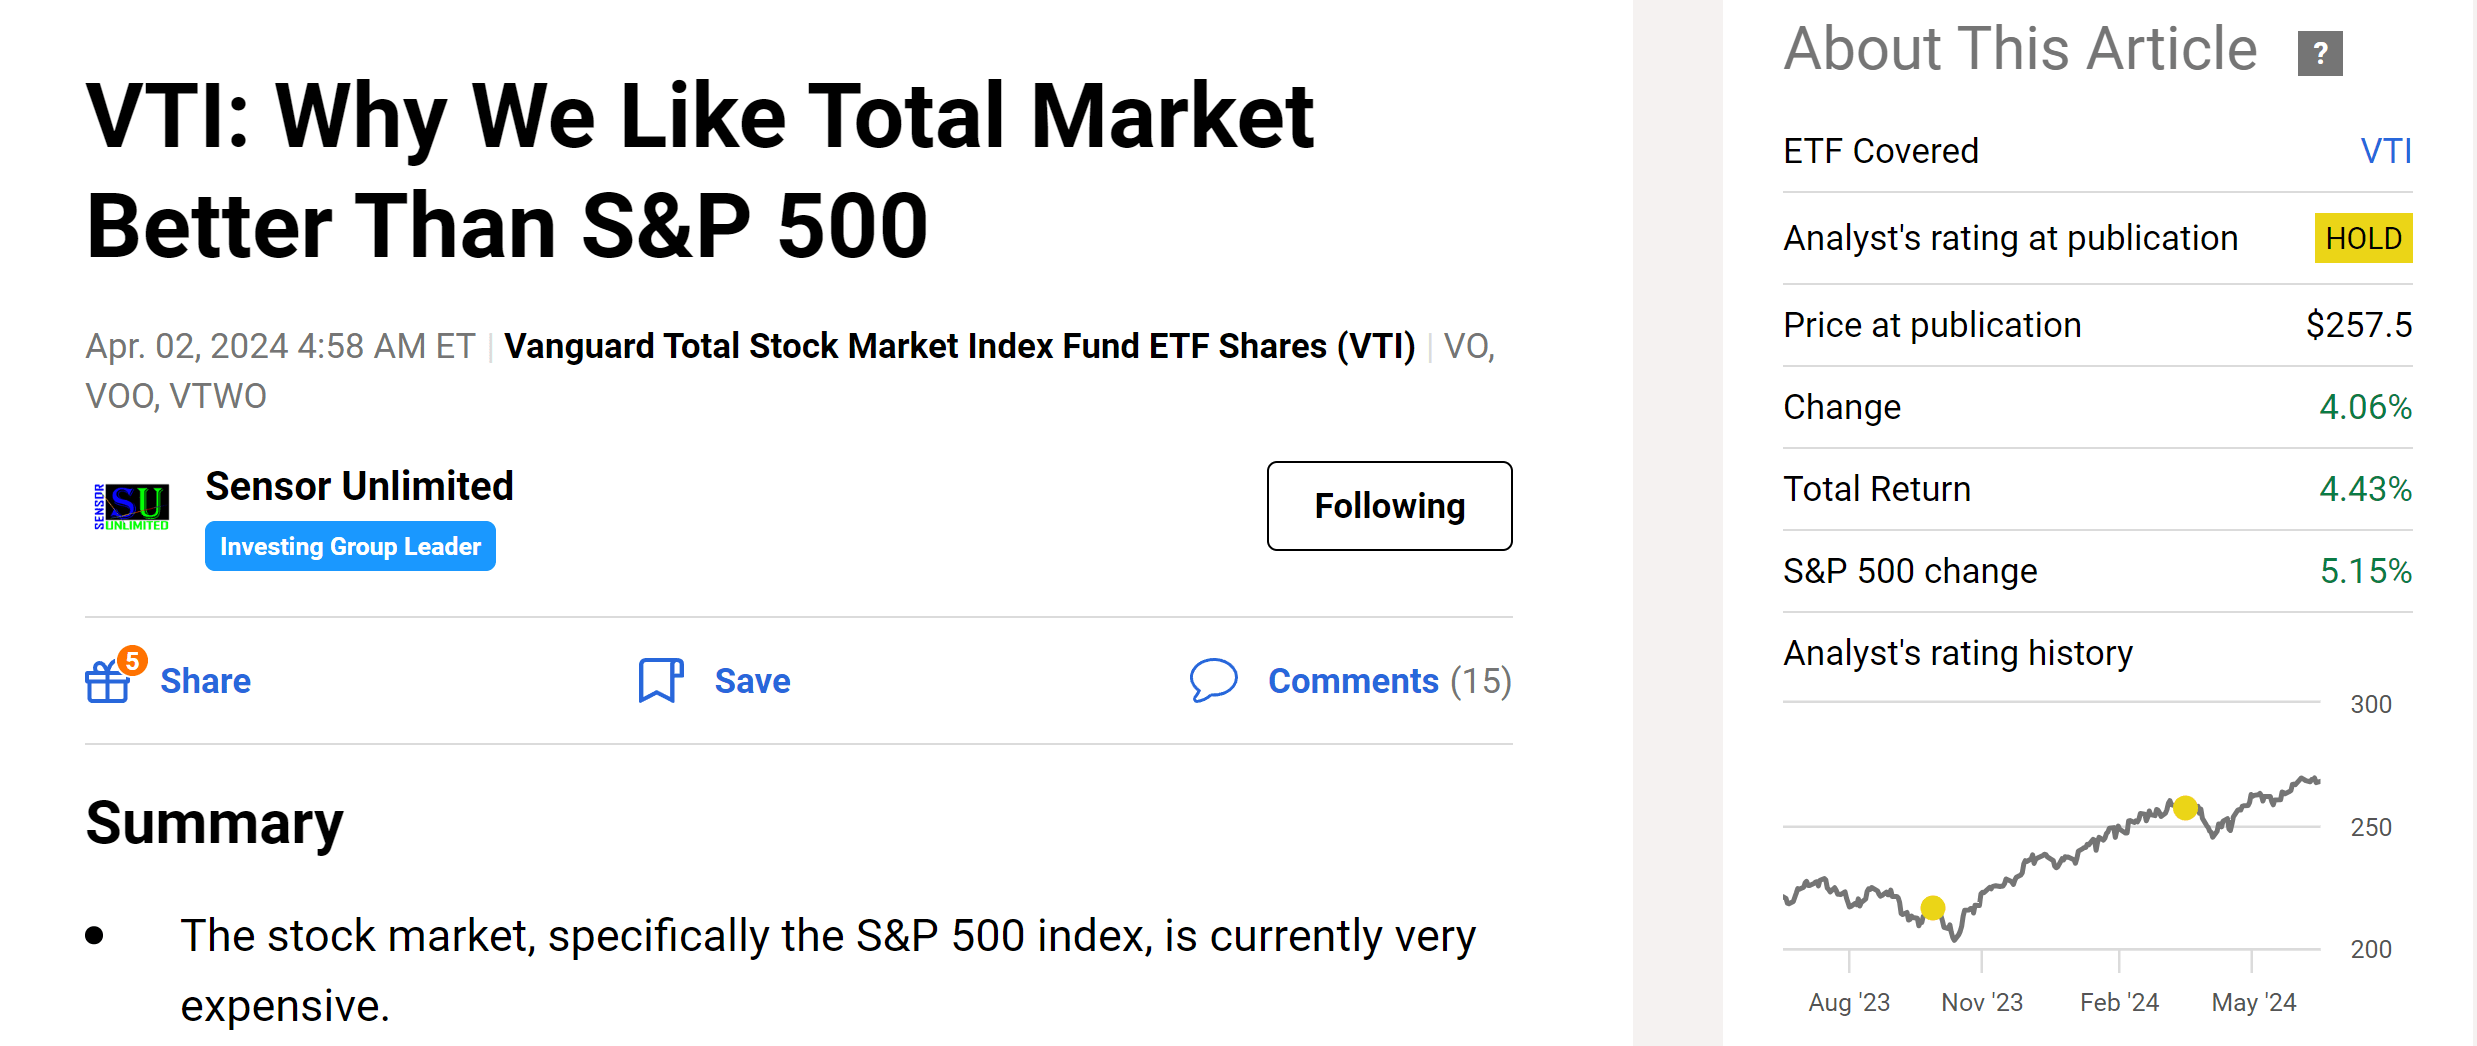Viewport: 2477px width, 1046px height.
Task: Click the VTI link in the About panel
Action: click(2388, 151)
